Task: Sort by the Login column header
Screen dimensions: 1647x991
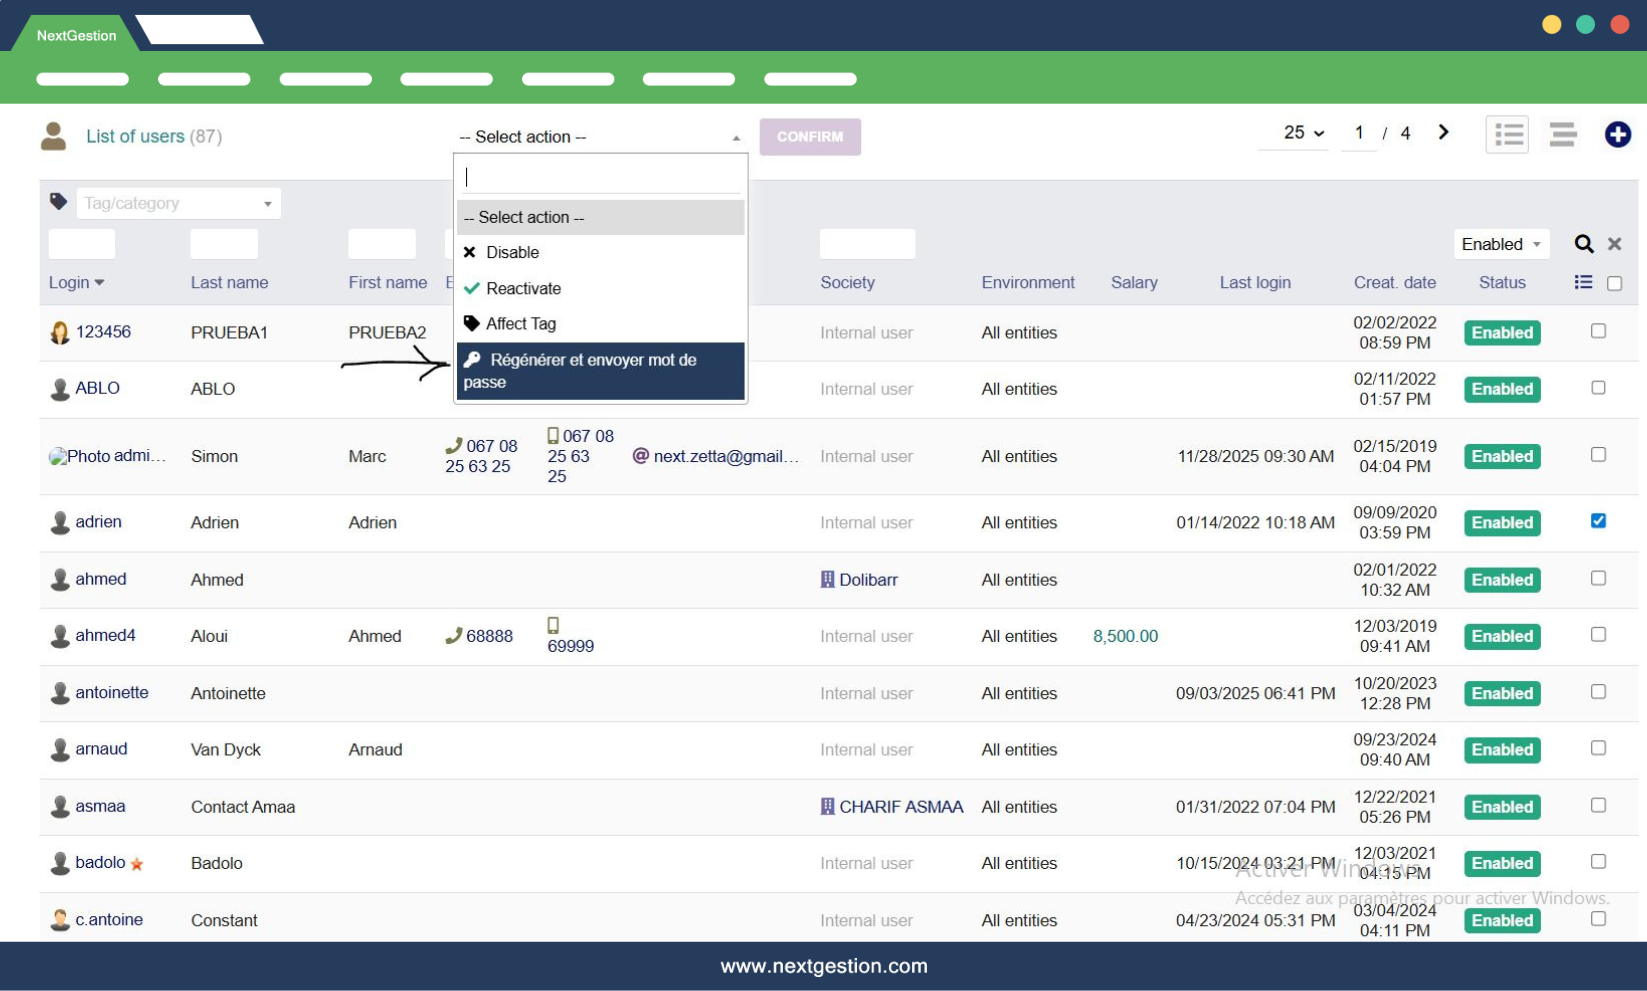Action: coord(69,283)
